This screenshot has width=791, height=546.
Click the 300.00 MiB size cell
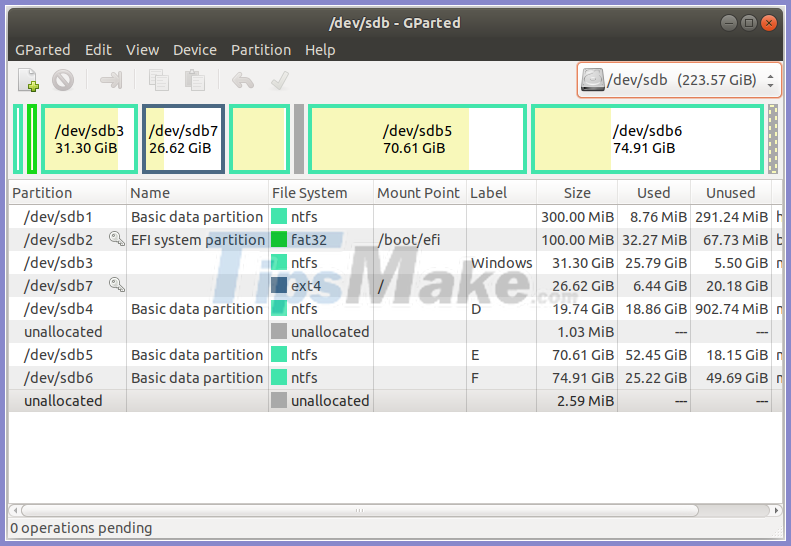[x=578, y=217]
